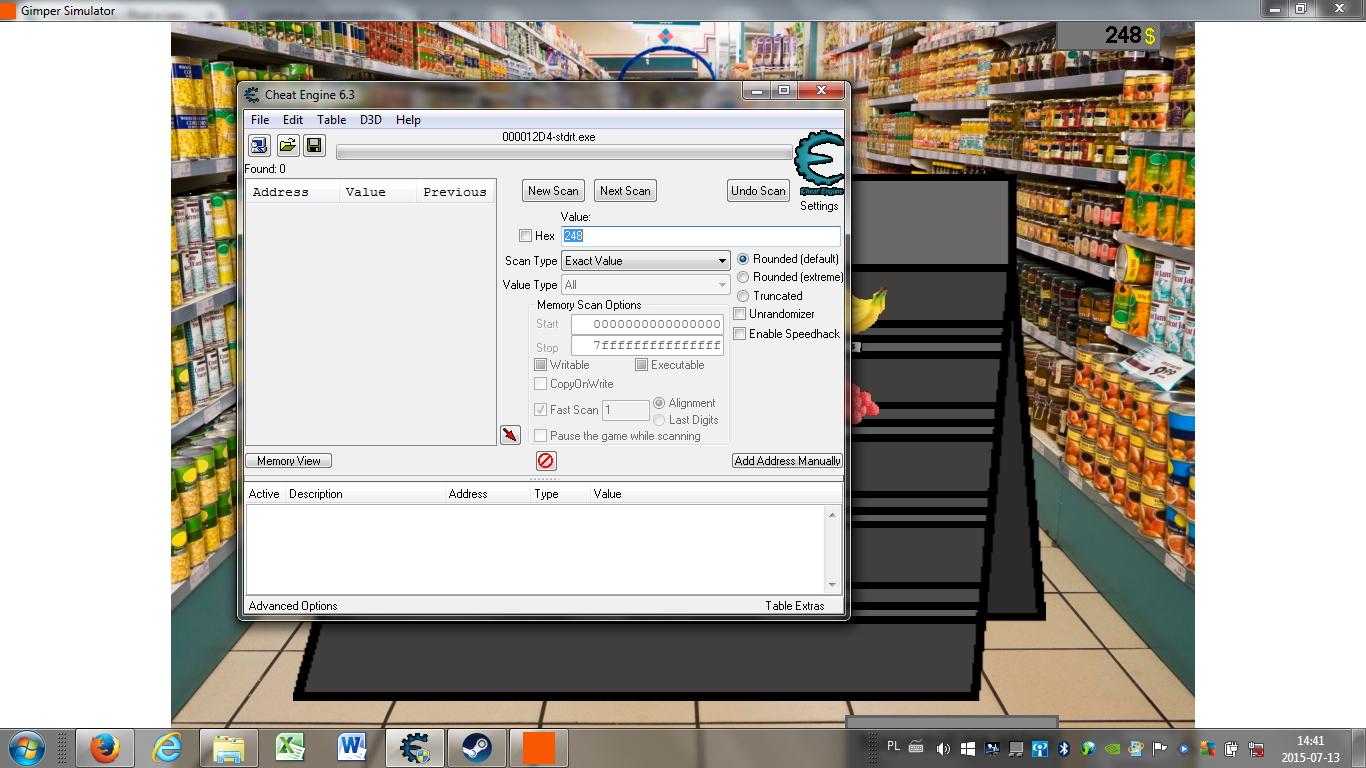Select the Truncated radio button
Viewport: 1366px width, 768px height.
pyautogui.click(x=743, y=296)
